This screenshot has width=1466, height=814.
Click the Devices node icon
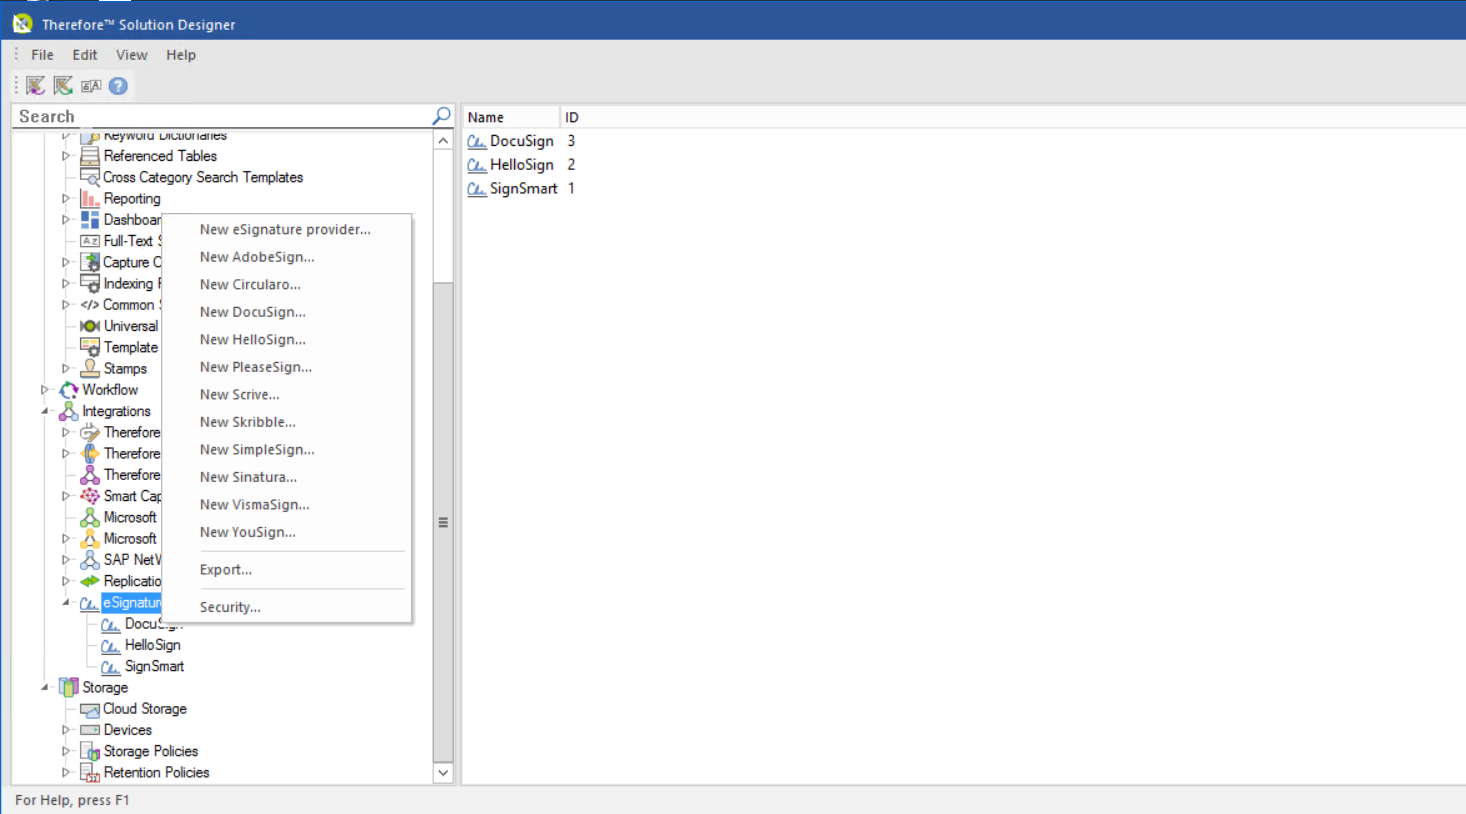click(x=90, y=730)
